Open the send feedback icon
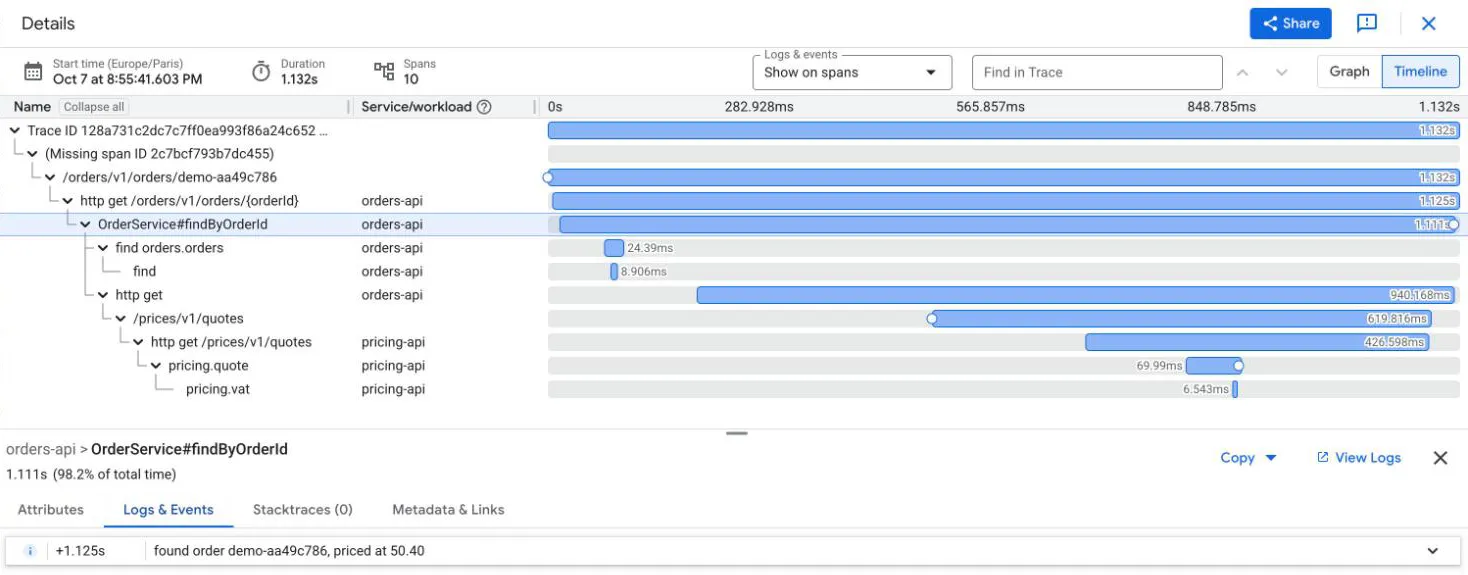The width and height of the screenshot is (1468, 575). pos(1367,23)
